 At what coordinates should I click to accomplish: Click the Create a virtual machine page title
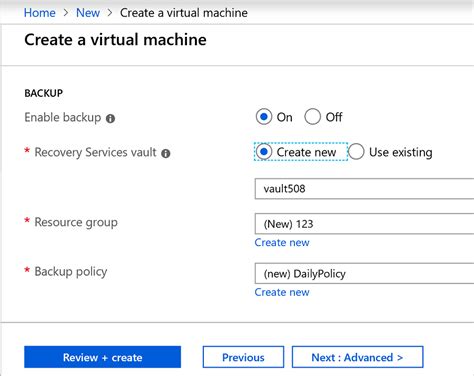[x=115, y=40]
